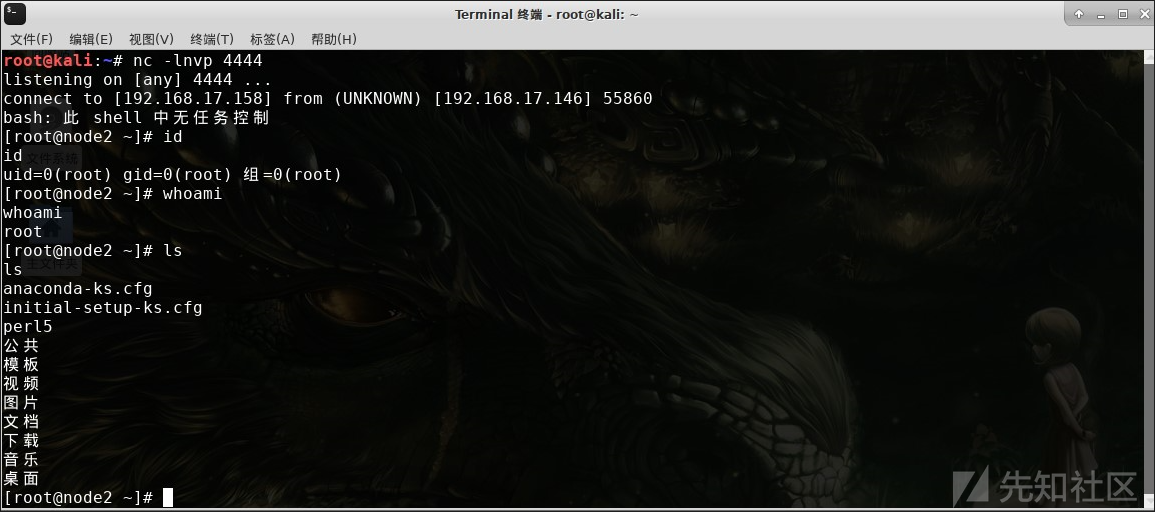Click the 'listening on [any] 4444 ...' line

138,80
